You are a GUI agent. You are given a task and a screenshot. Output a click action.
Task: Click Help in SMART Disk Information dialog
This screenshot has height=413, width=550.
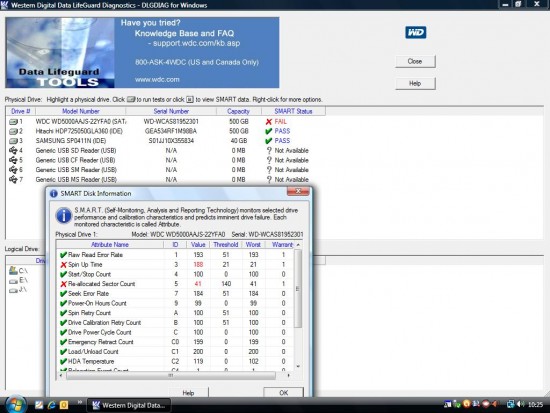pyautogui.click(x=188, y=393)
